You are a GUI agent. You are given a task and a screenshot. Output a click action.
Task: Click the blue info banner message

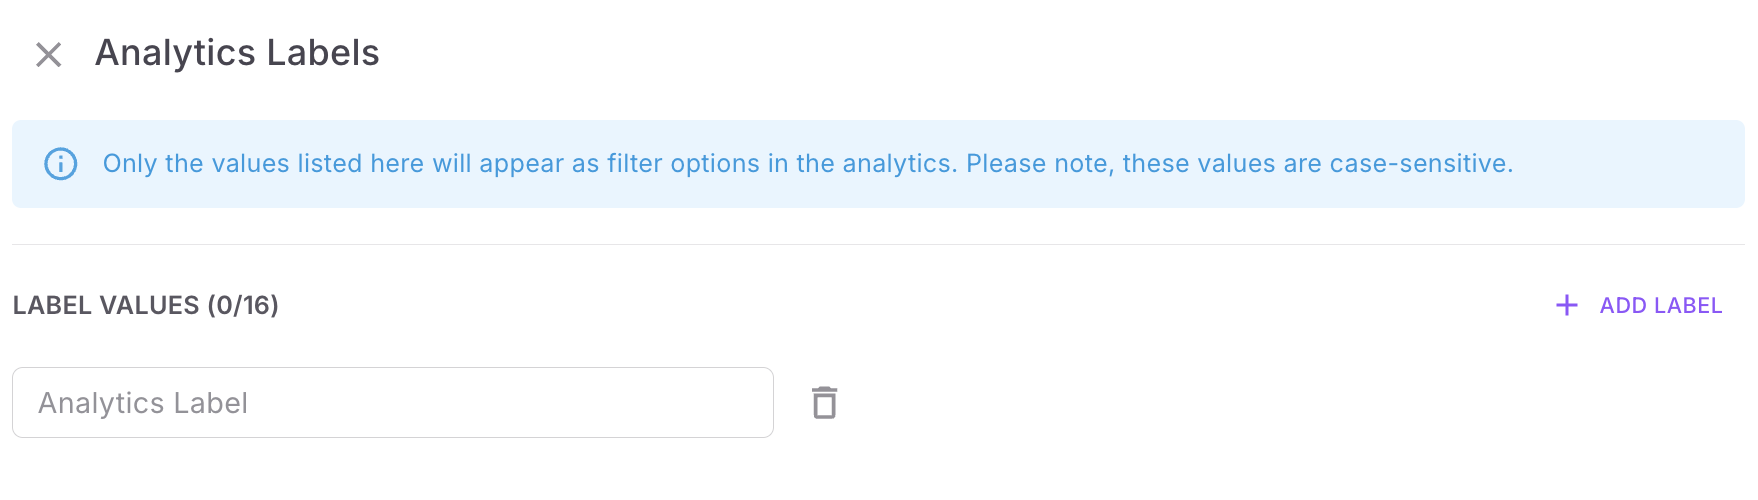click(808, 164)
